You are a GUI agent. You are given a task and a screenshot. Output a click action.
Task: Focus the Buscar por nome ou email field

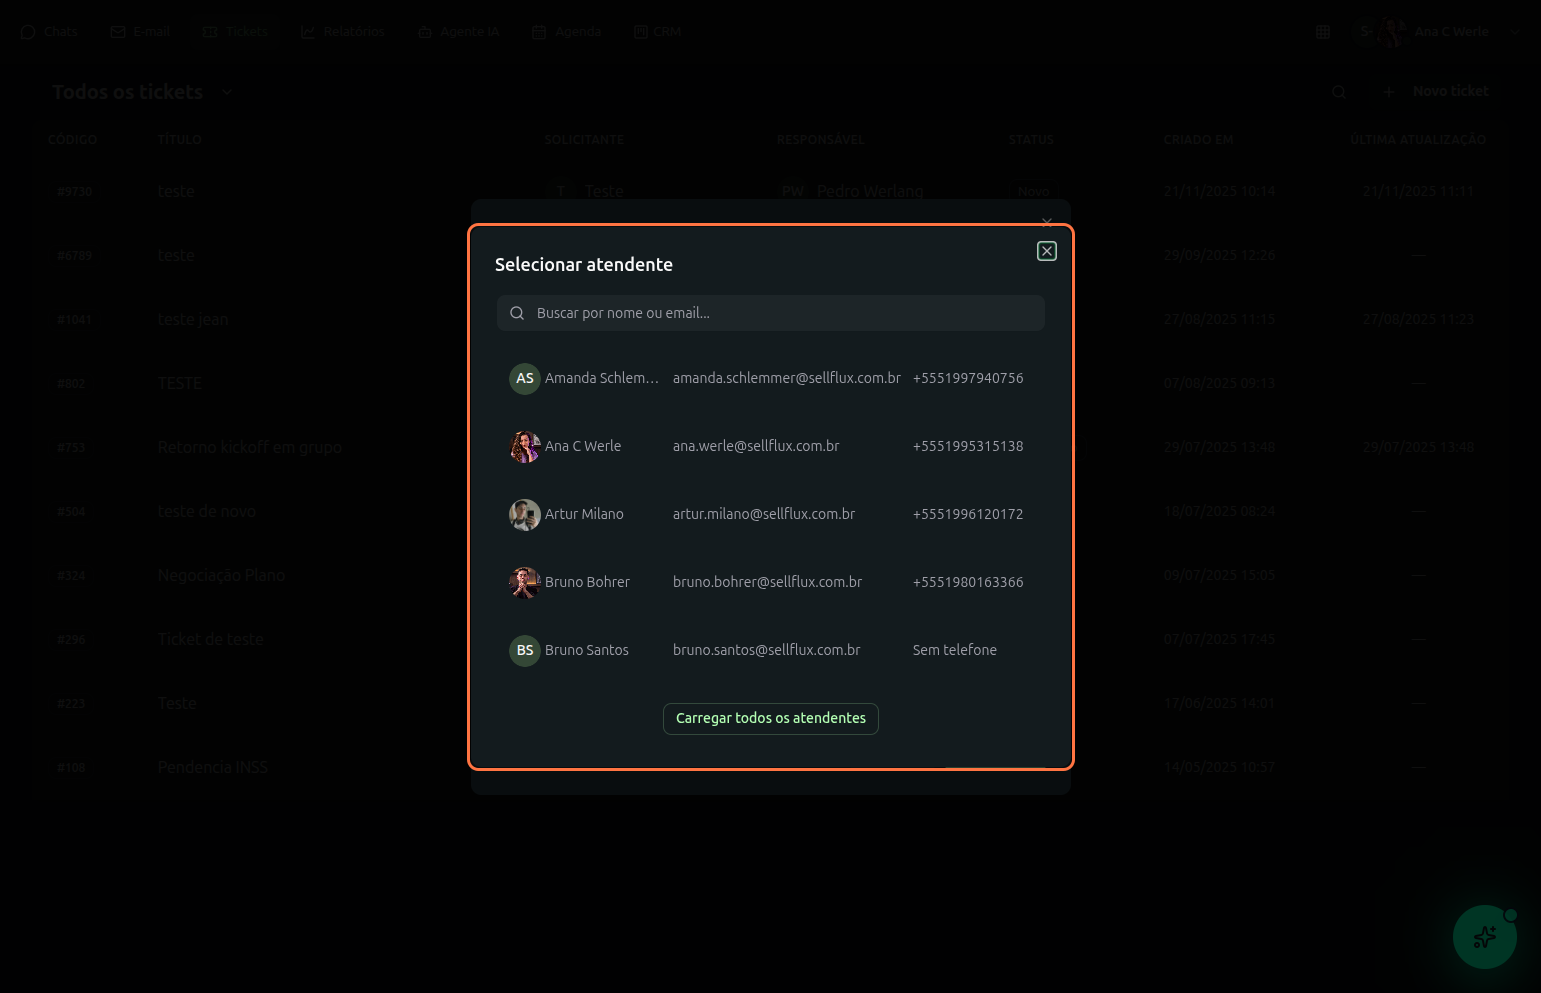pyautogui.click(x=780, y=313)
